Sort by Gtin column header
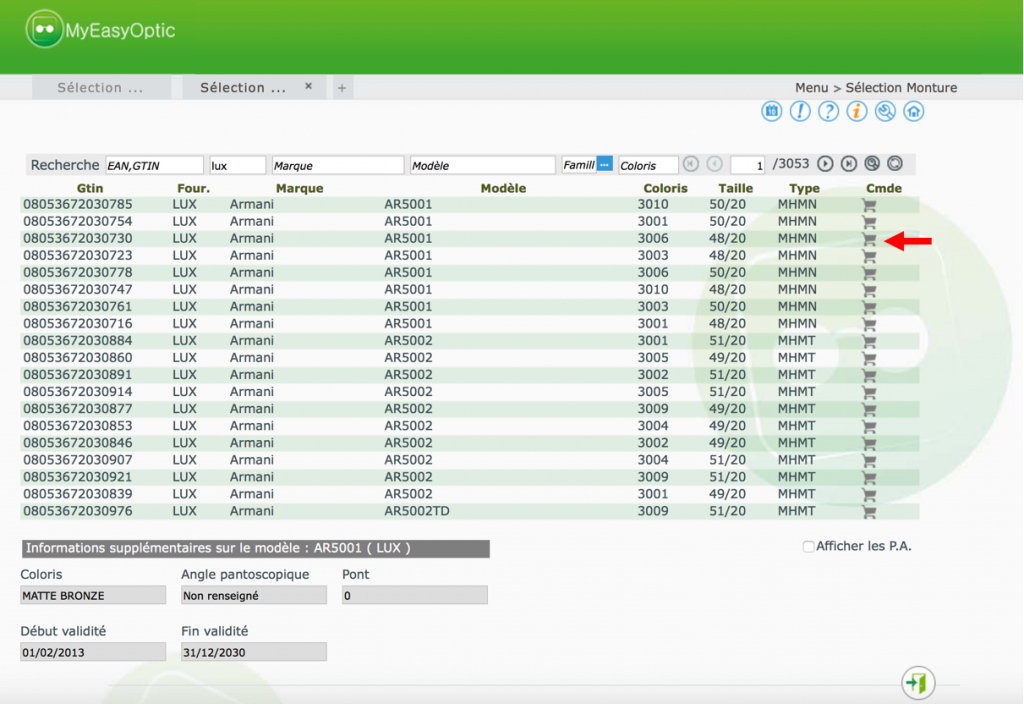 pyautogui.click(x=90, y=188)
